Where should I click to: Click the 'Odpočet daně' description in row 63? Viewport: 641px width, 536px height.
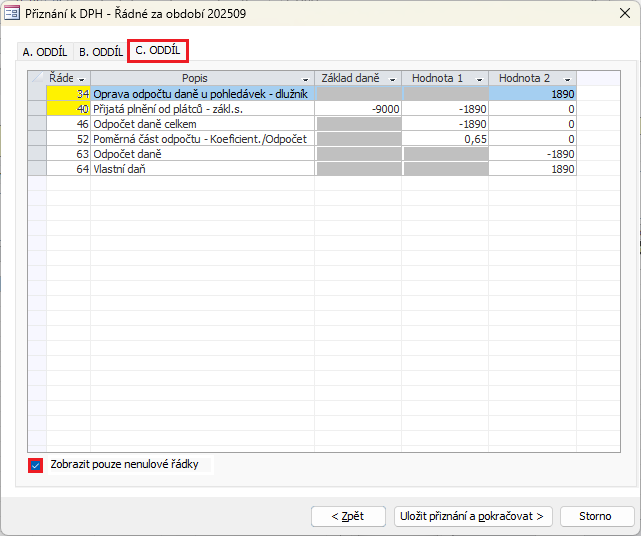[x=127, y=154]
